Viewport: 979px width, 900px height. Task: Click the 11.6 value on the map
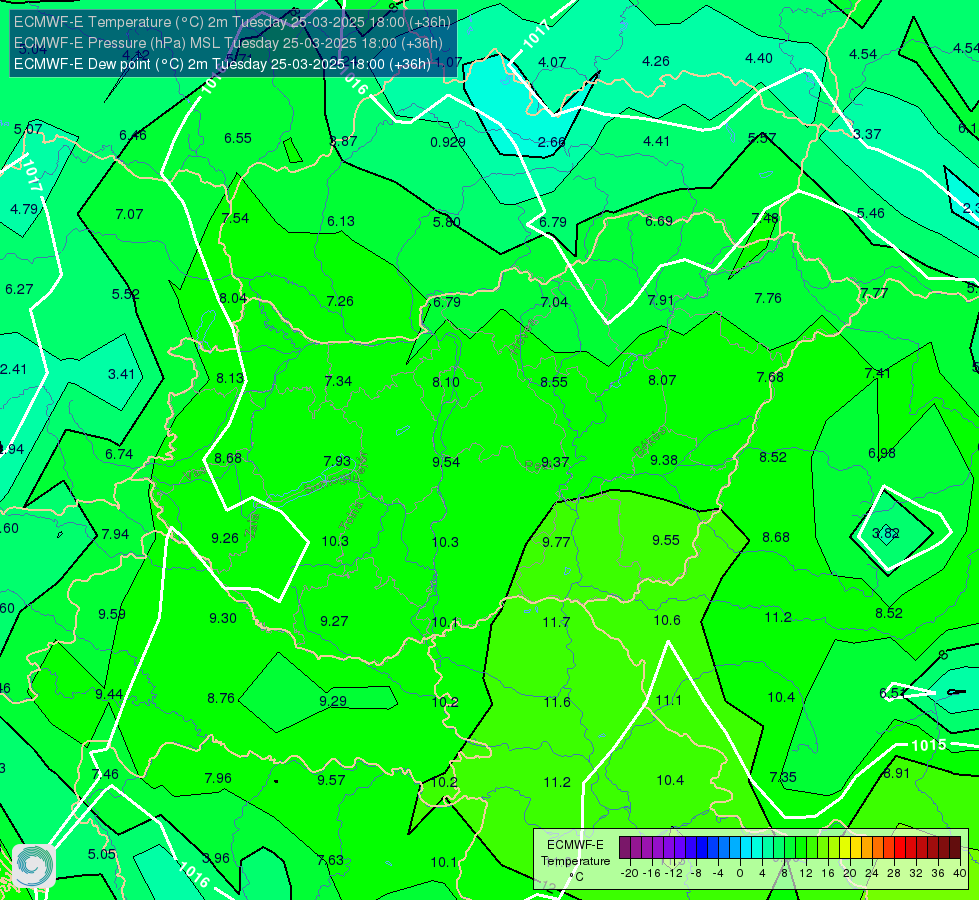[x=556, y=702]
